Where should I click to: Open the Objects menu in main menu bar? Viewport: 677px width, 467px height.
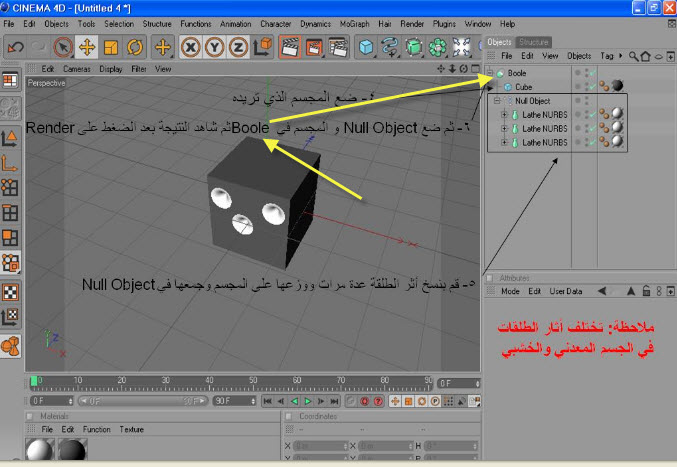coord(56,24)
